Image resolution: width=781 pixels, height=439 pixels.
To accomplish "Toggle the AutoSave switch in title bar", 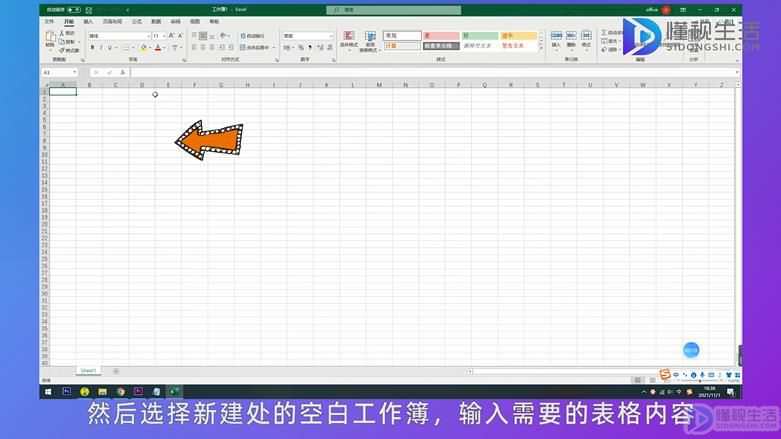I will 74,9.
